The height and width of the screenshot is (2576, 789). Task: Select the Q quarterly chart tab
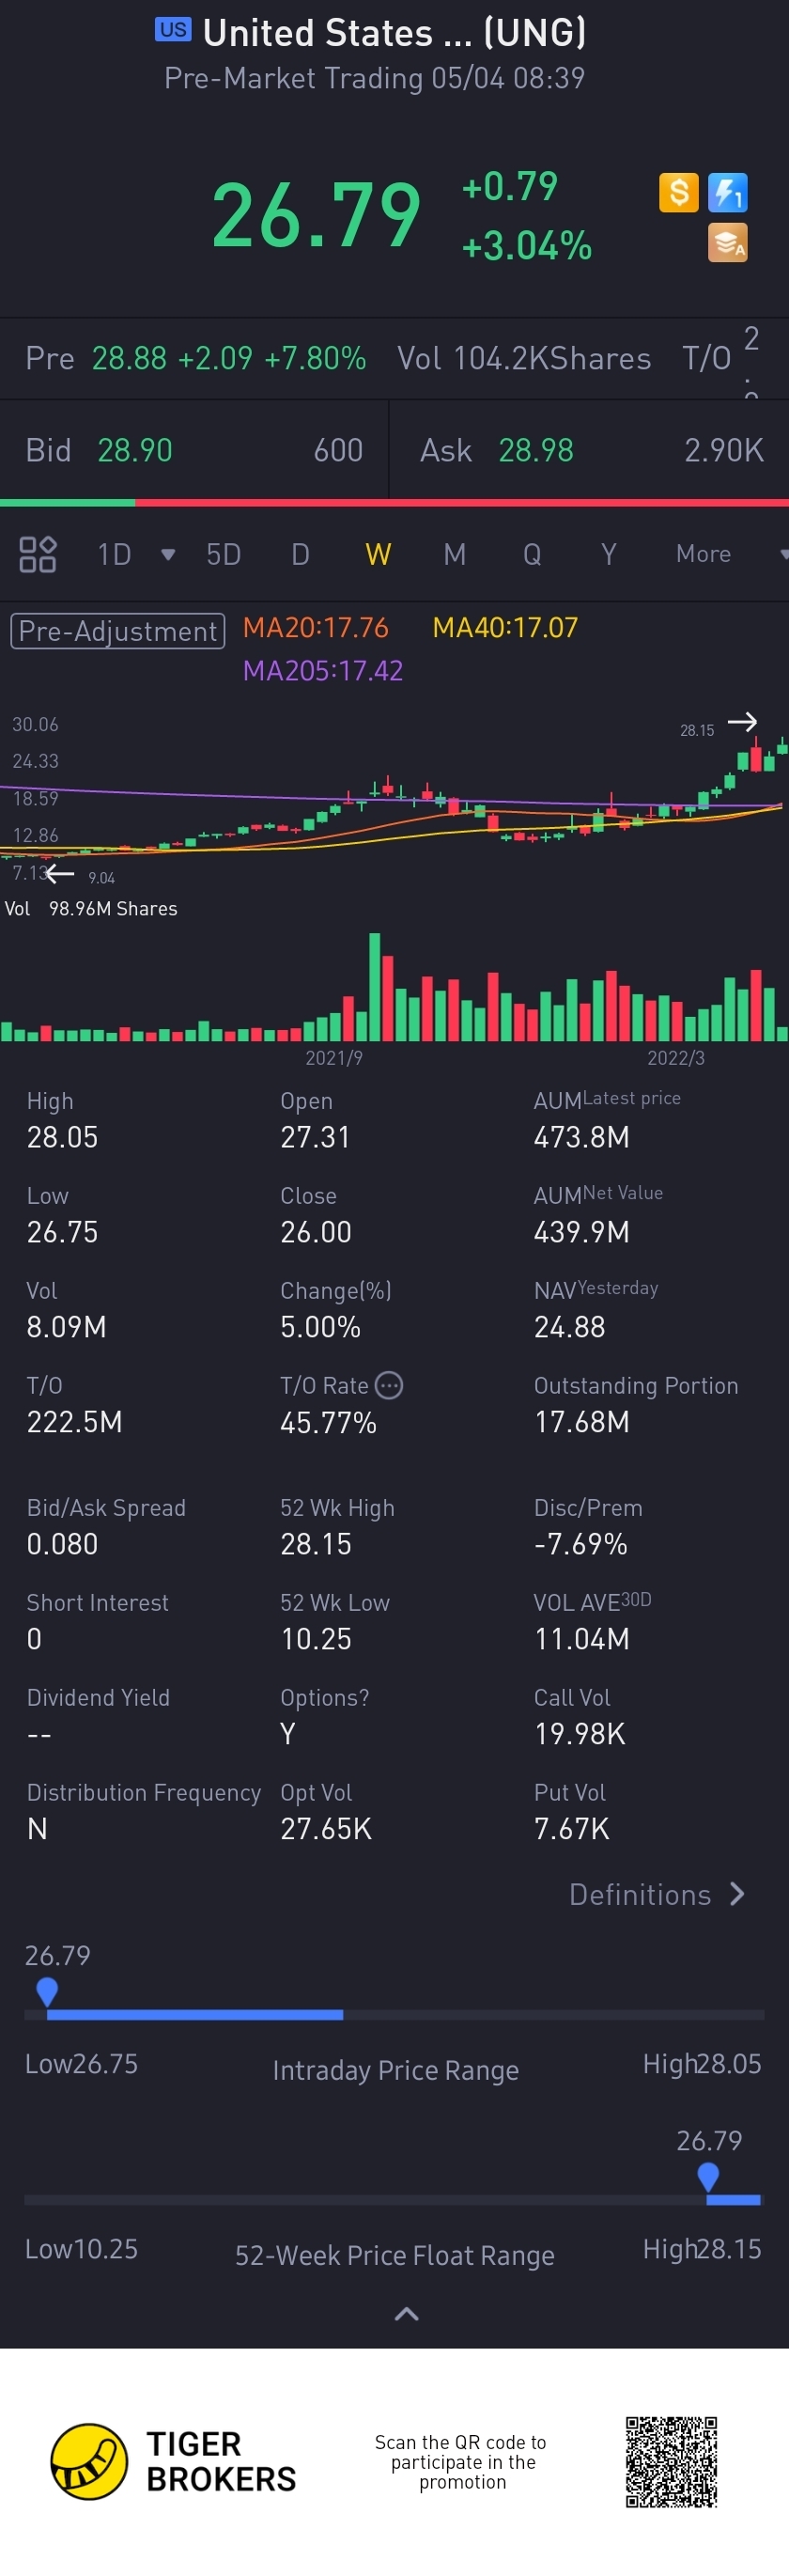coord(532,554)
